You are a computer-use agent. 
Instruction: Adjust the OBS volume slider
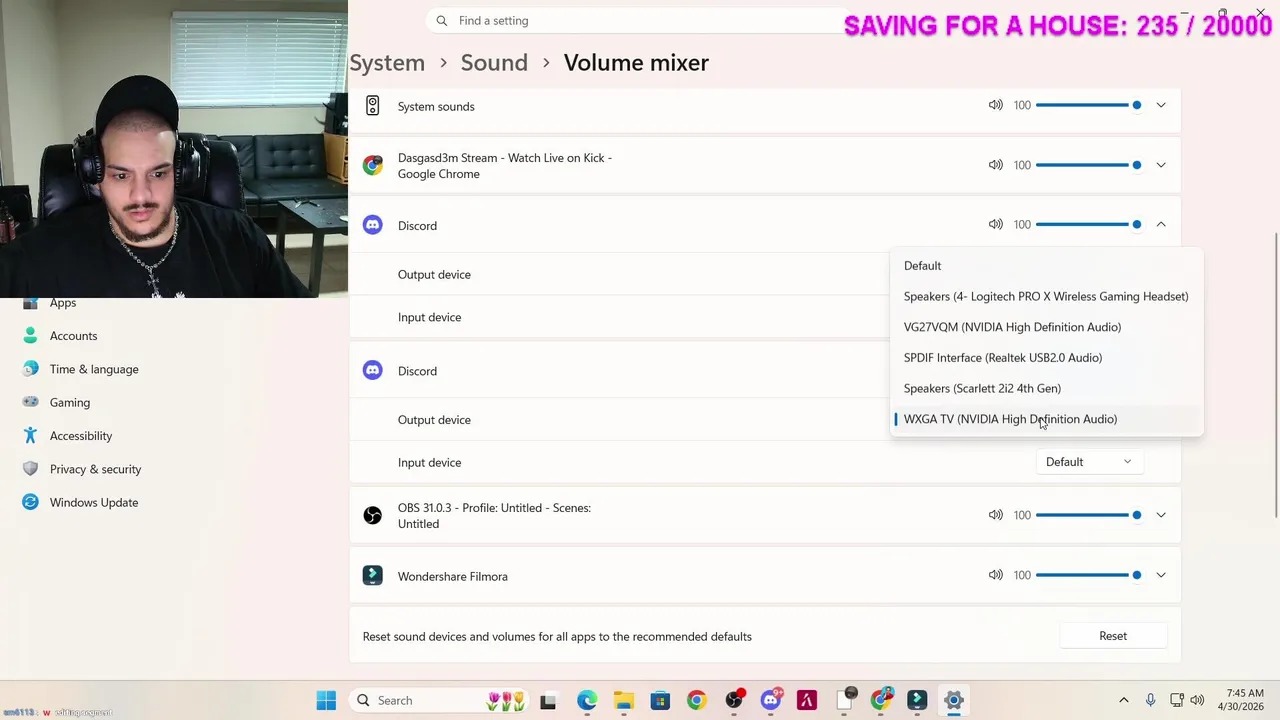pyautogui.click(x=1090, y=515)
